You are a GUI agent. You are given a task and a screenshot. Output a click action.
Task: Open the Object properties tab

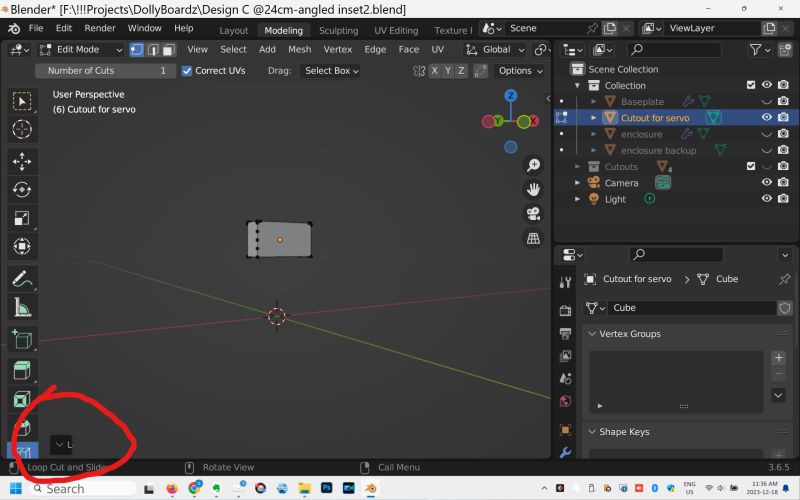565,430
